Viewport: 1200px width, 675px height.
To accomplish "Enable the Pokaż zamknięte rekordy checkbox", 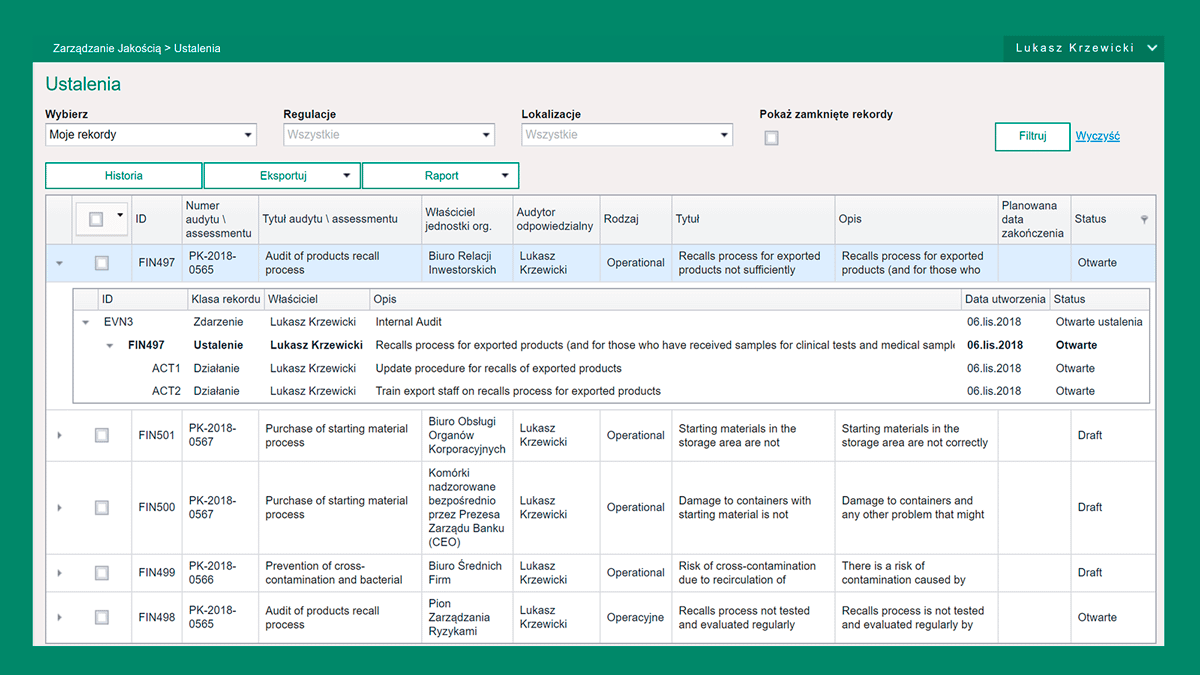I will point(771,138).
